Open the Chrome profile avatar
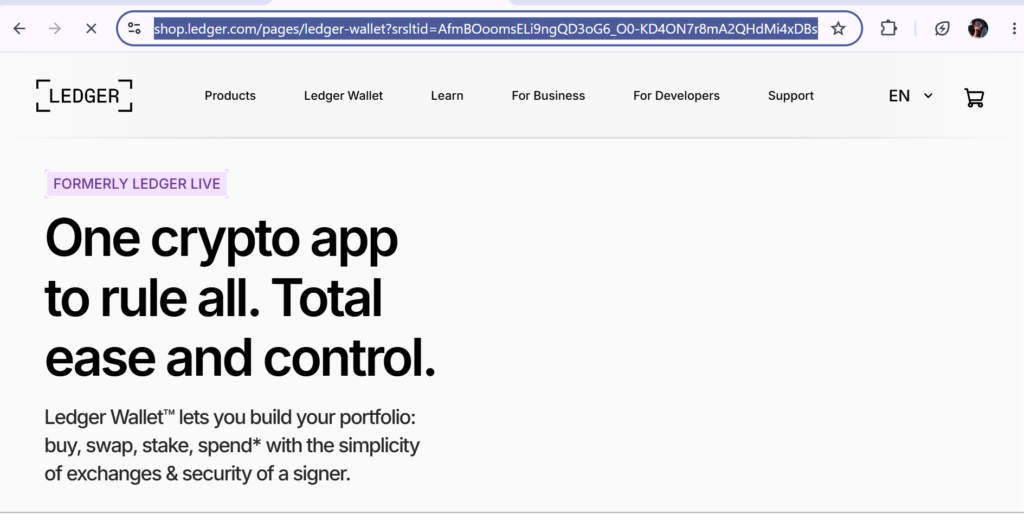 [x=978, y=29]
